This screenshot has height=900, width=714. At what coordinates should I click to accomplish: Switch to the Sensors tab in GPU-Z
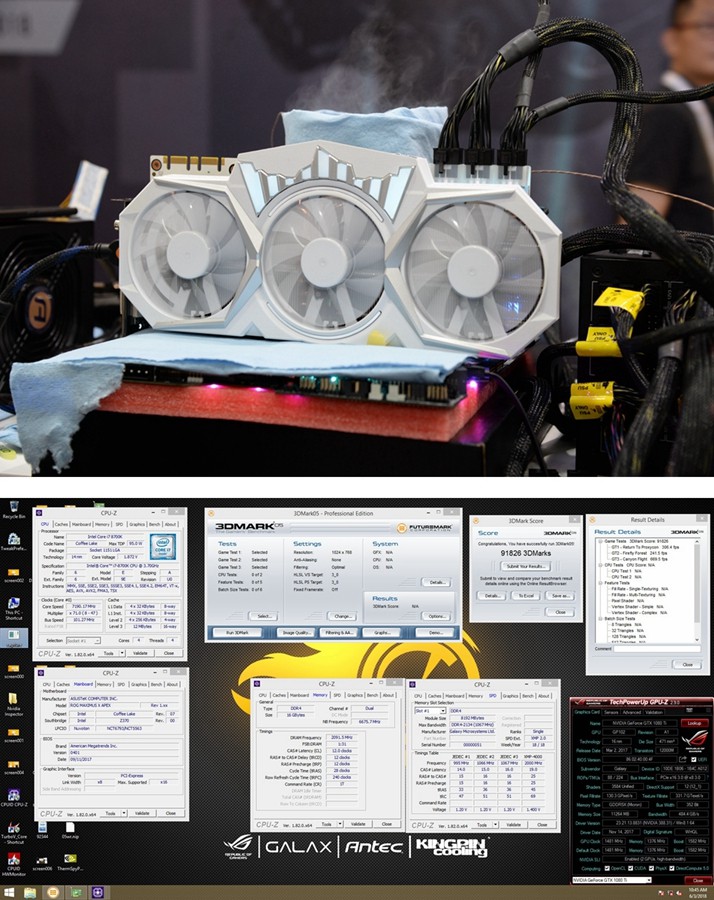pyautogui.click(x=611, y=712)
